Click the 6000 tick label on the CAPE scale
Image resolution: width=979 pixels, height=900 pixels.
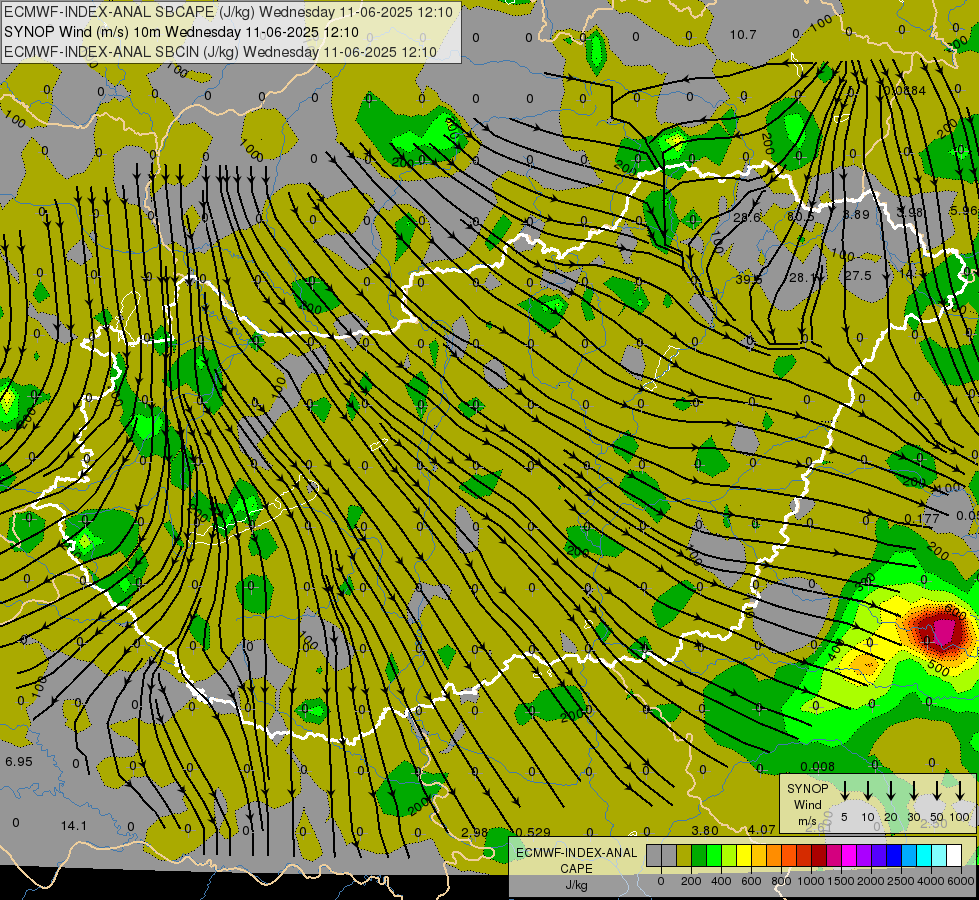pos(962,881)
